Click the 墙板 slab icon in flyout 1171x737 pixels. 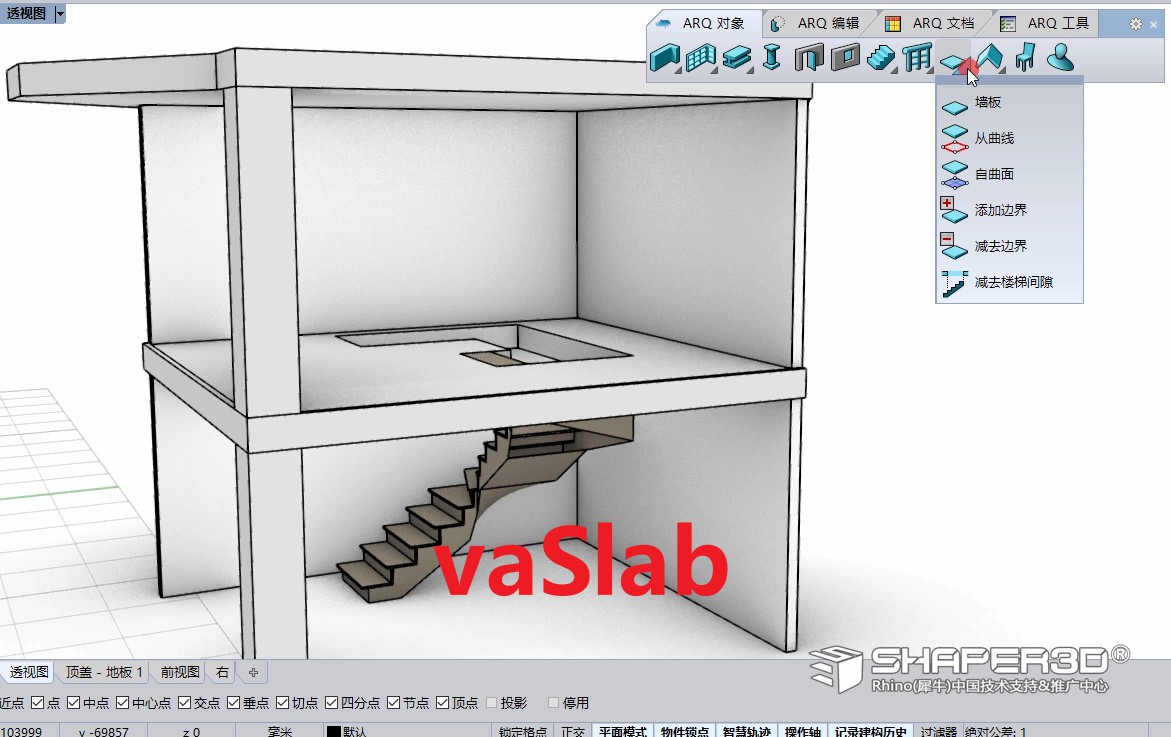click(954, 107)
